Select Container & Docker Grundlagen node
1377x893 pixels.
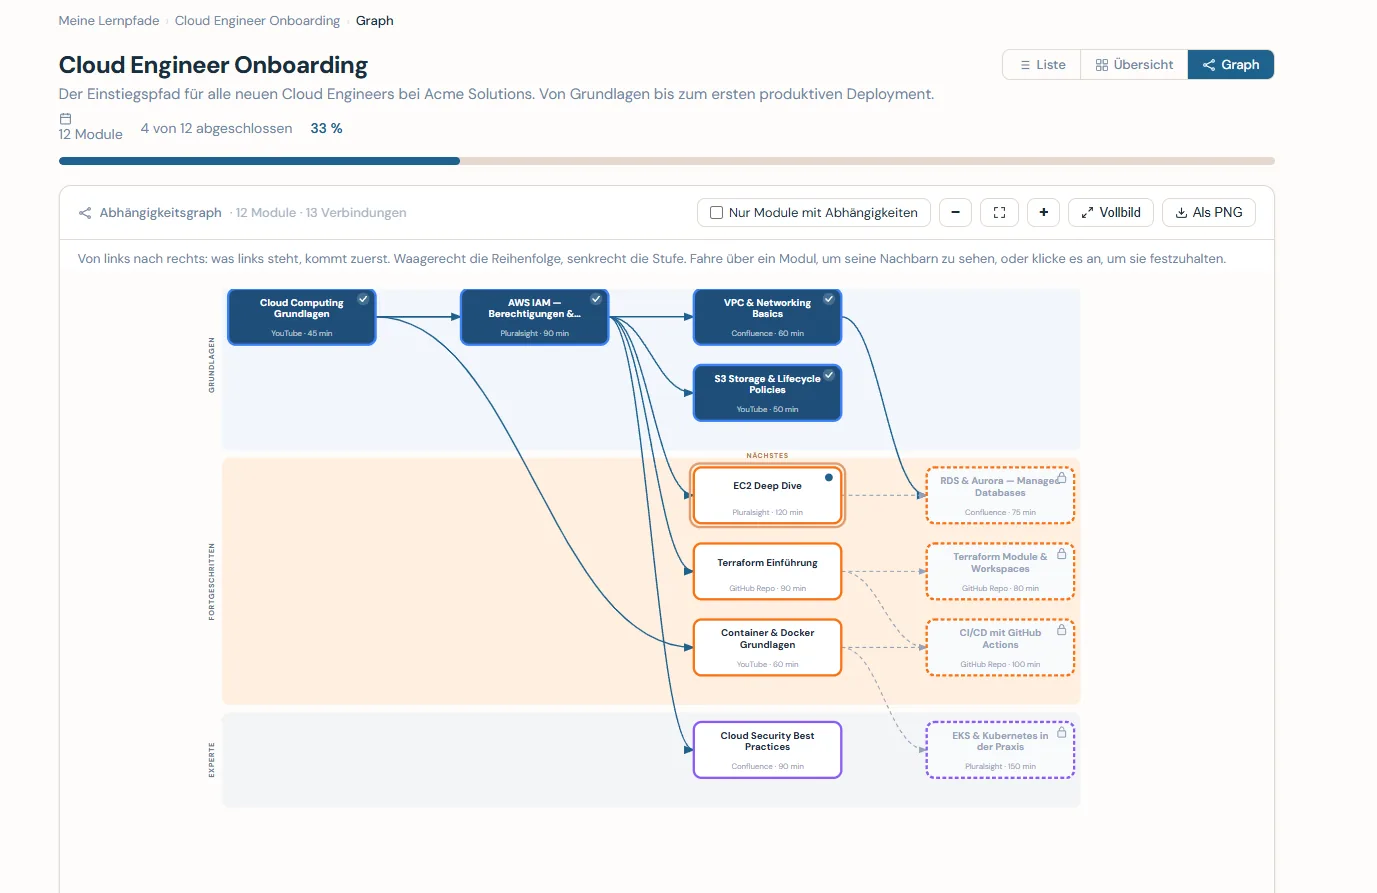(x=767, y=647)
